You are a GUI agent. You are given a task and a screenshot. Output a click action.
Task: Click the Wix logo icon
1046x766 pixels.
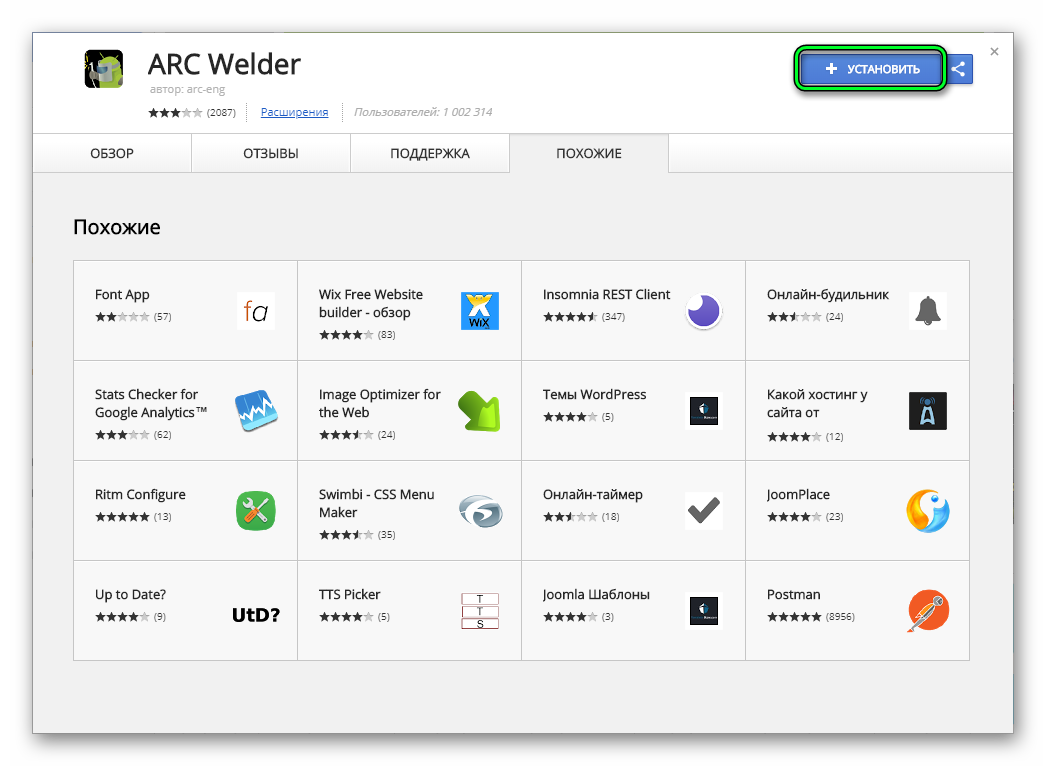pos(480,311)
